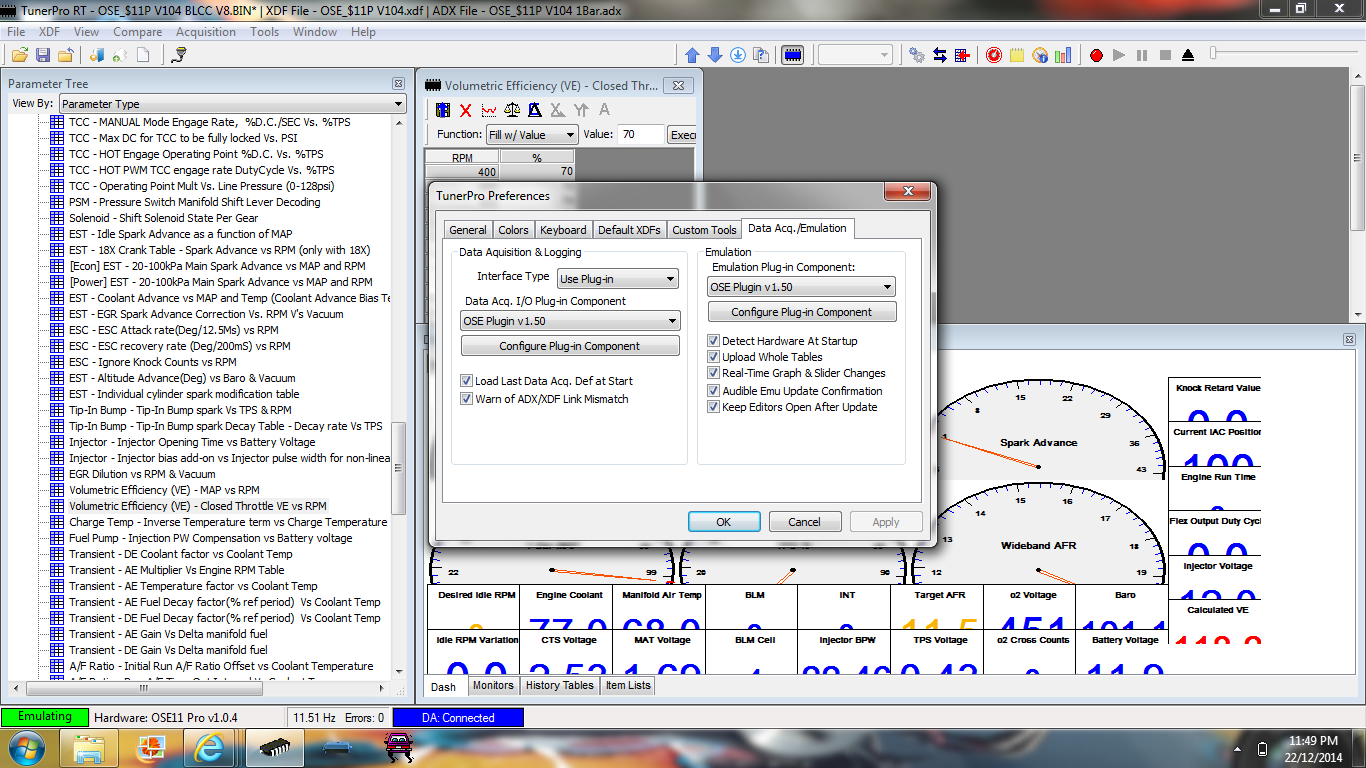Open Emulation Plug-in Component dropdown
This screenshot has height=768, width=1366.
click(801, 287)
